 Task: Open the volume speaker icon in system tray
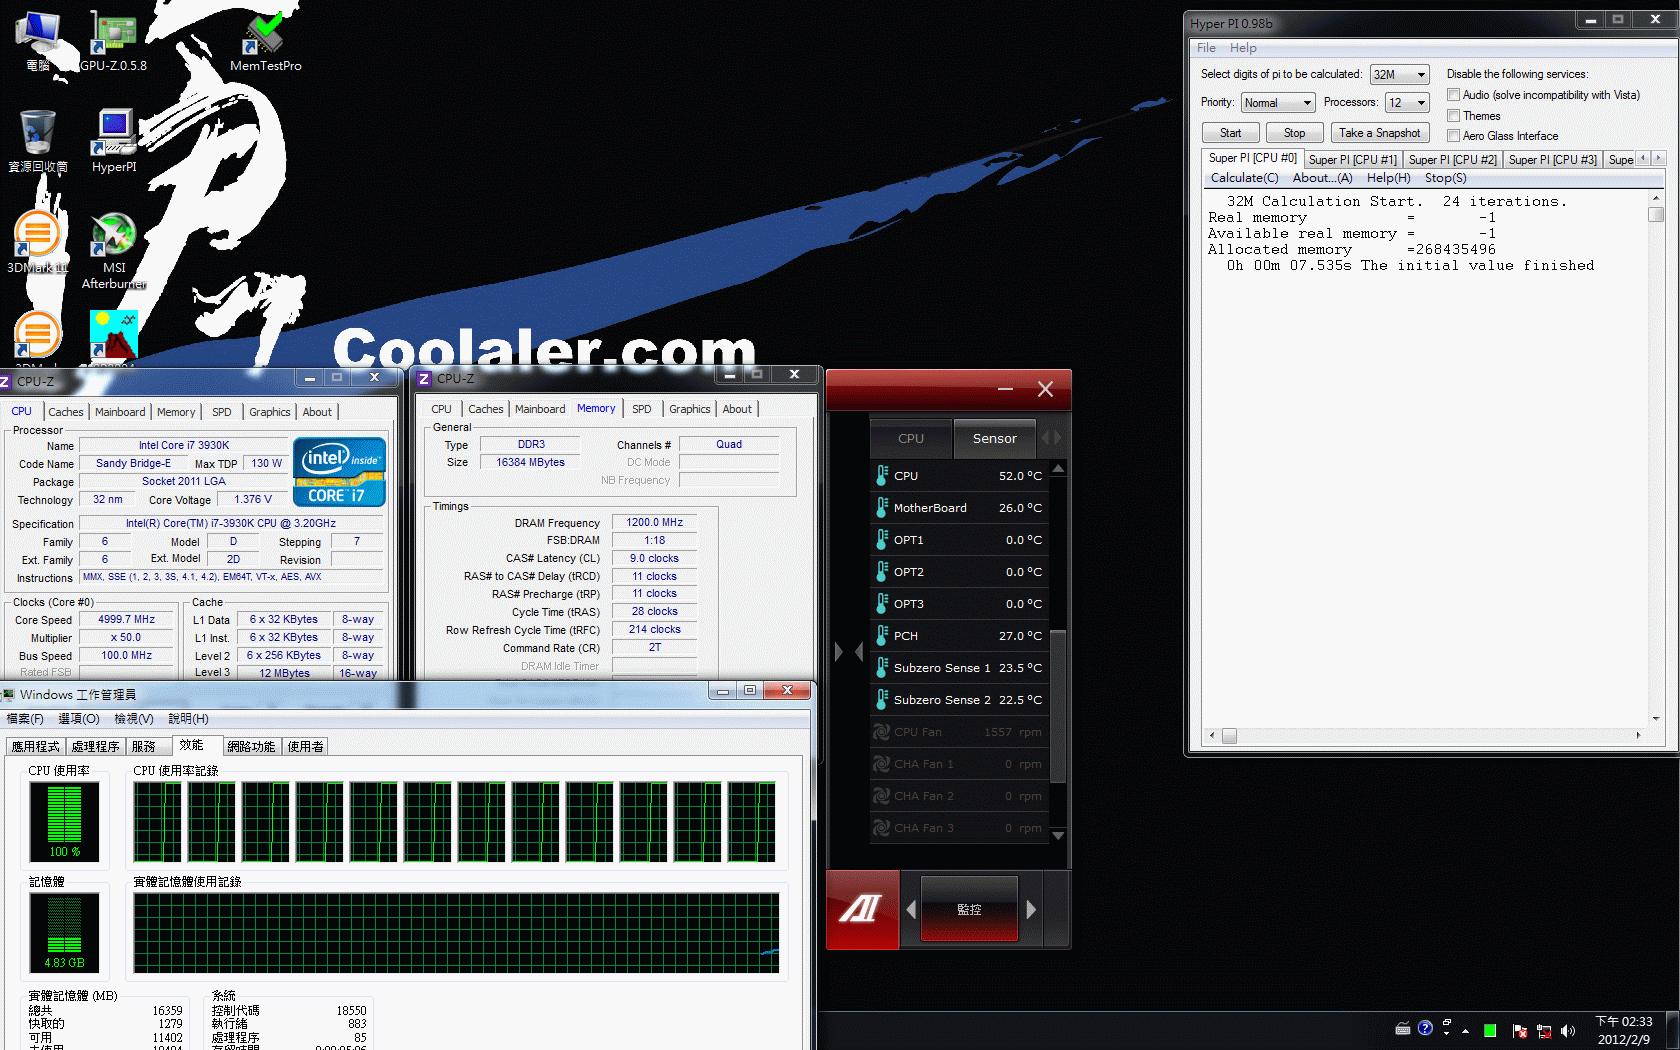(x=1568, y=1030)
